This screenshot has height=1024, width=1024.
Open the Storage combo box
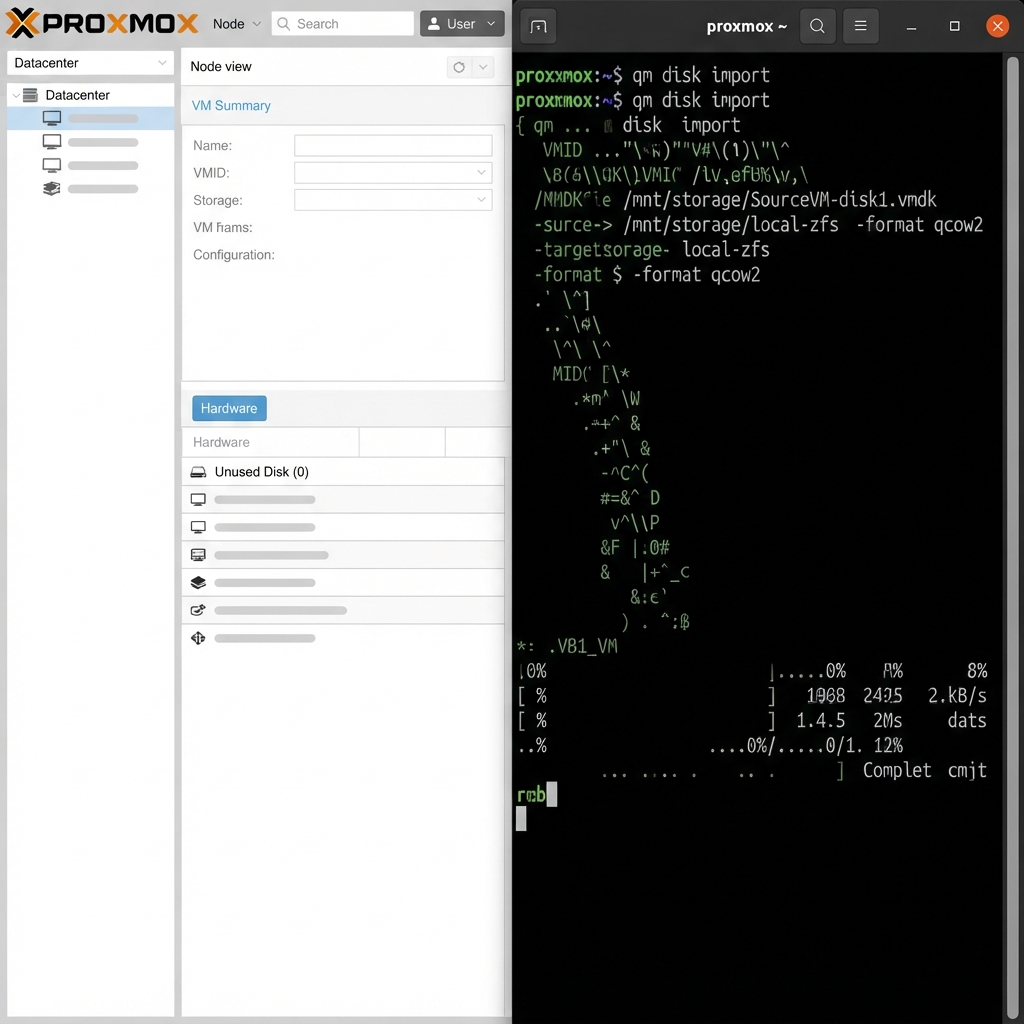[393, 200]
